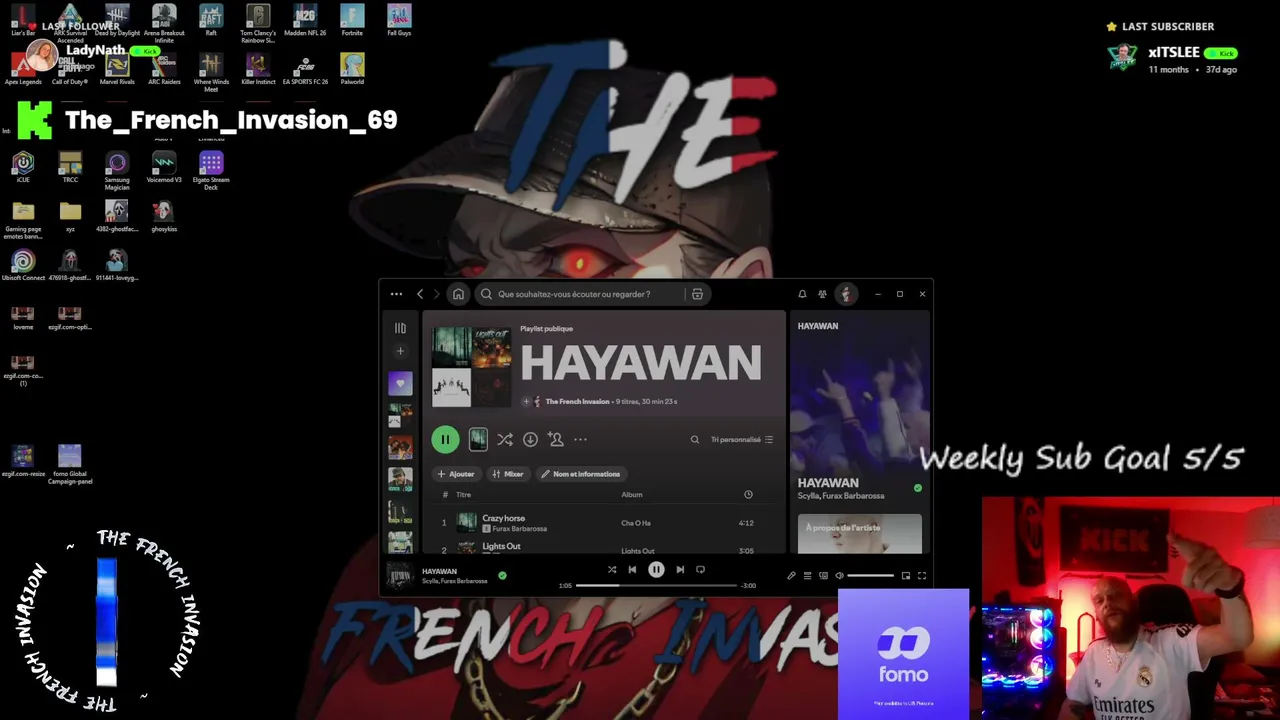Toggle shuffle in the playlist action row

click(505, 439)
